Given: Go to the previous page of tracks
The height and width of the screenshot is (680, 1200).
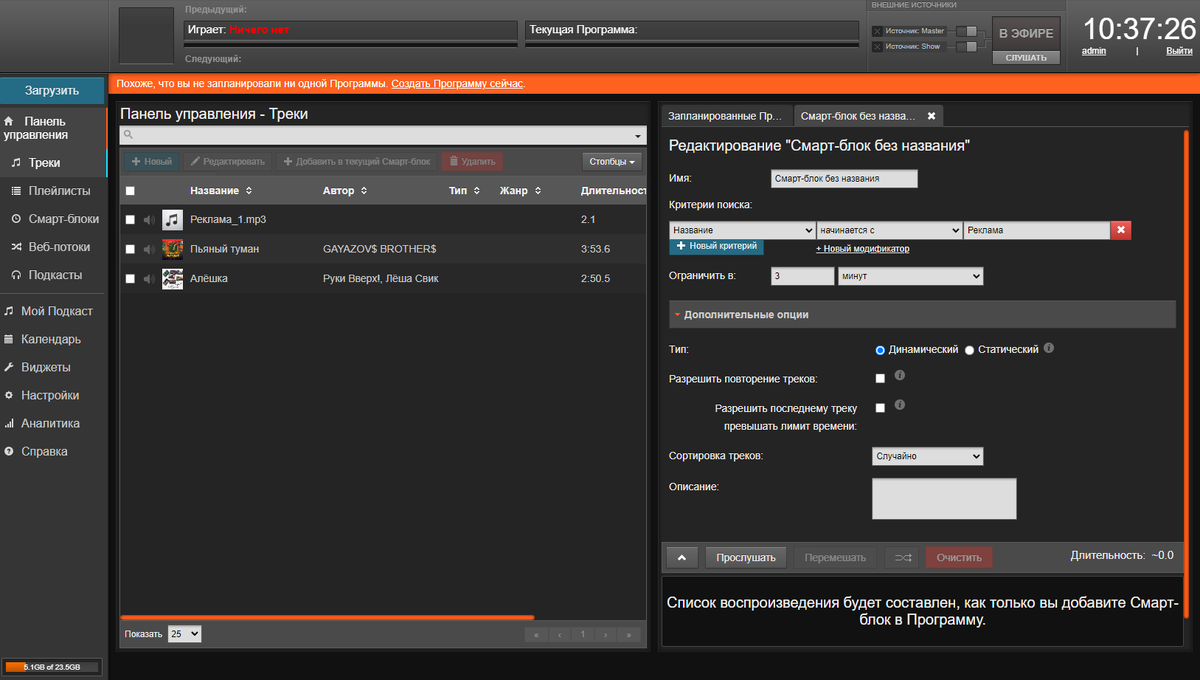Looking at the screenshot, I should click(x=559, y=634).
